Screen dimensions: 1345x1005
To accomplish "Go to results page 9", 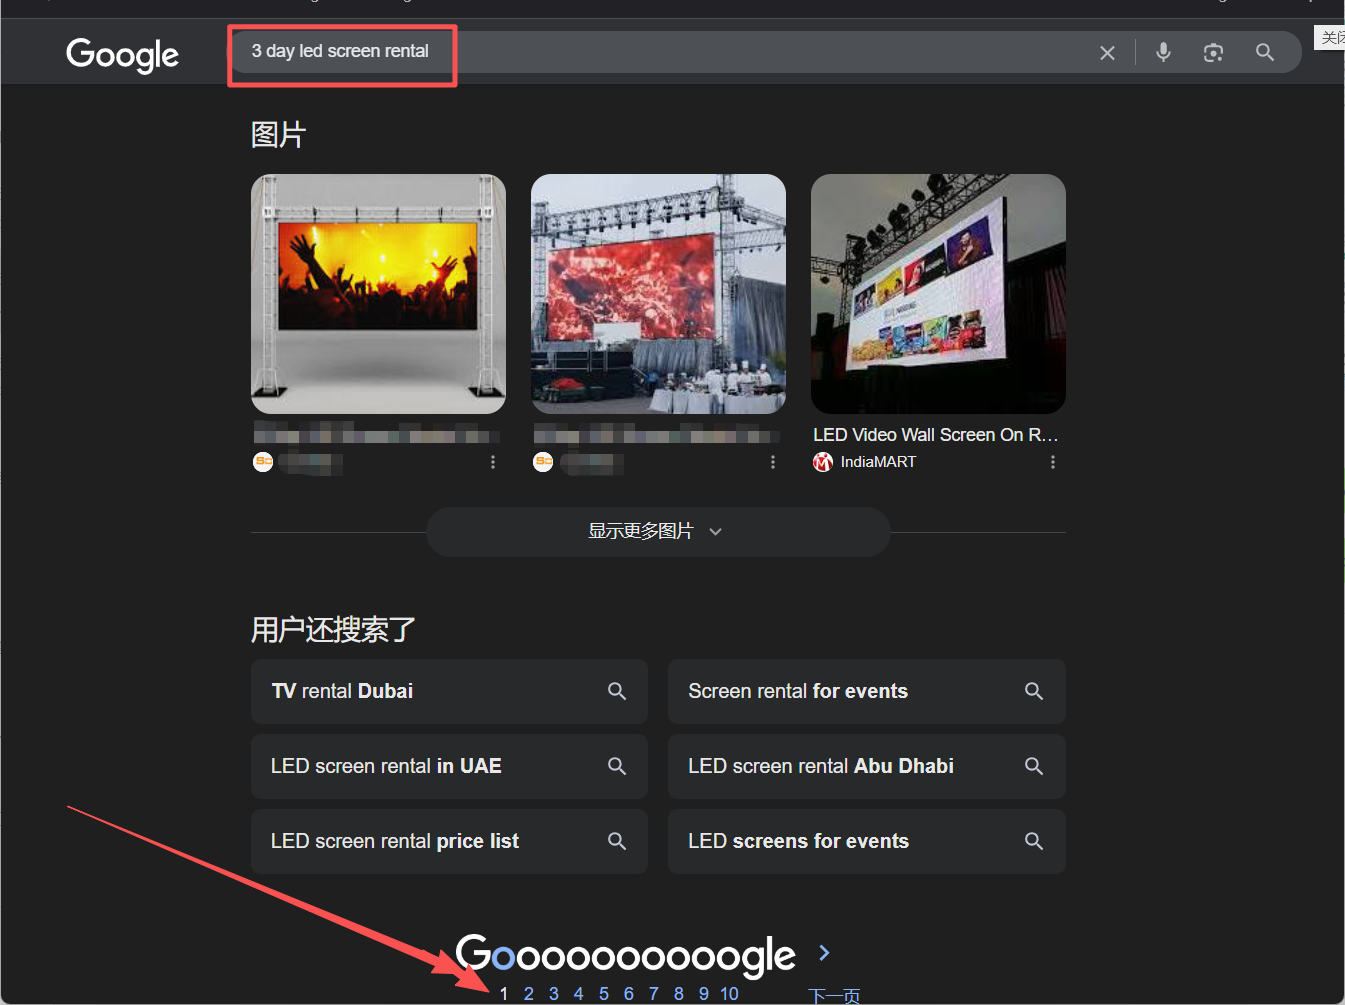I will 704,994.
